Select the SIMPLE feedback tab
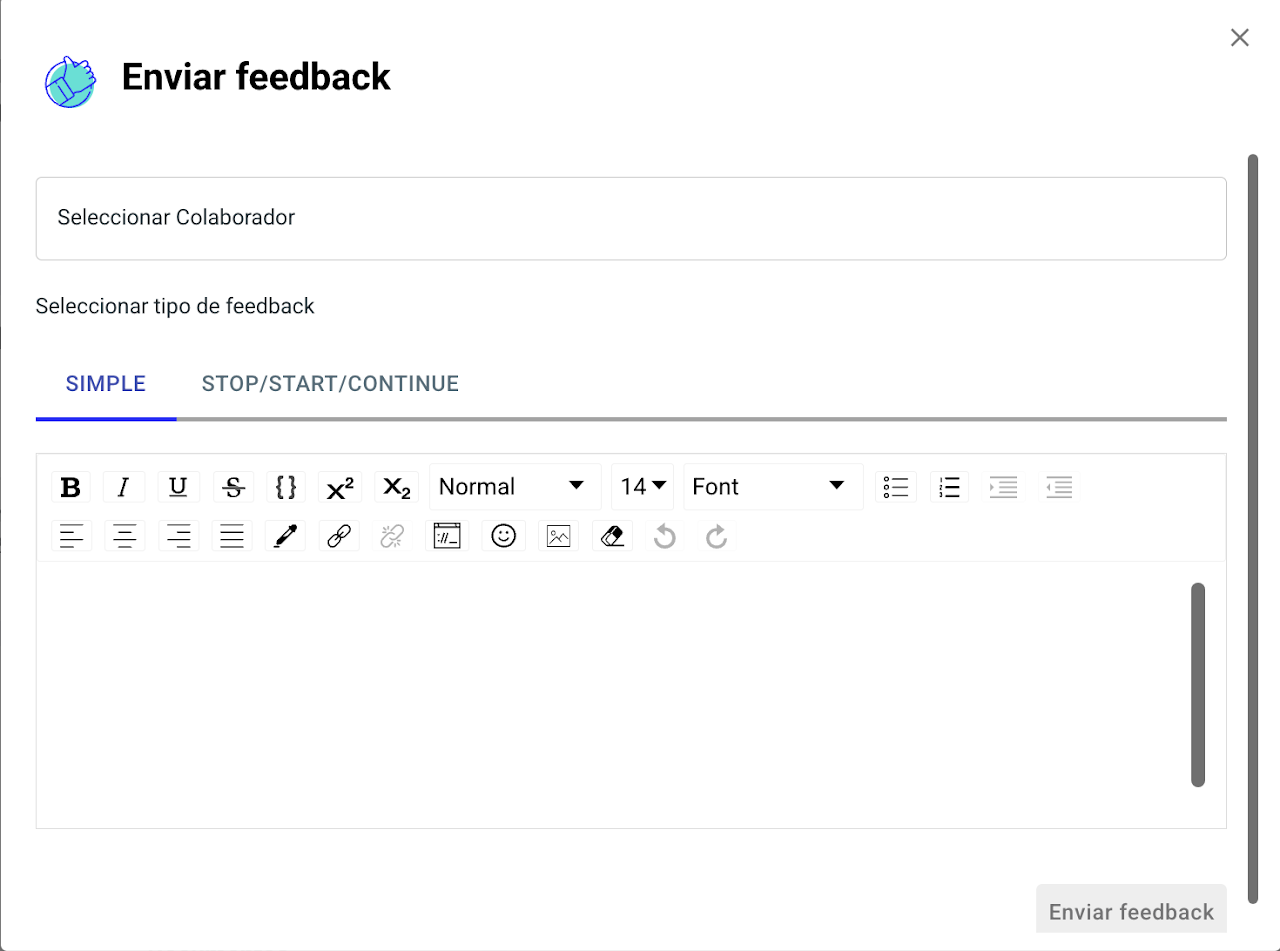 [x=106, y=384]
